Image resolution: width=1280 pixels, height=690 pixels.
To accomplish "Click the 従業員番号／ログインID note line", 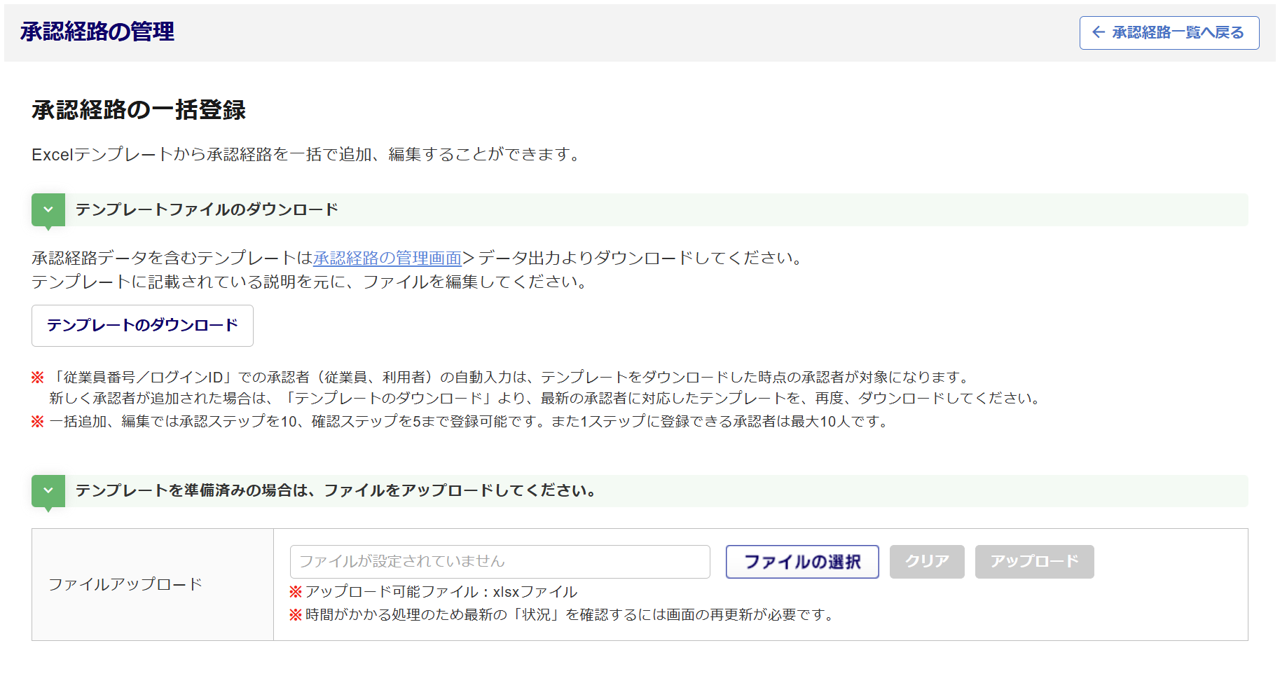I will 501,378.
